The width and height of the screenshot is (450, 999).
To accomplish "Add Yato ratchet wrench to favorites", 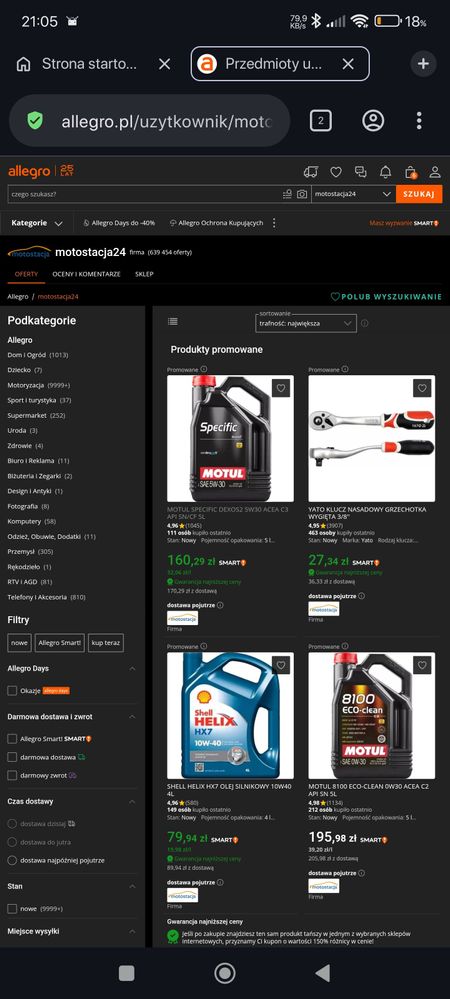I will [x=422, y=388].
